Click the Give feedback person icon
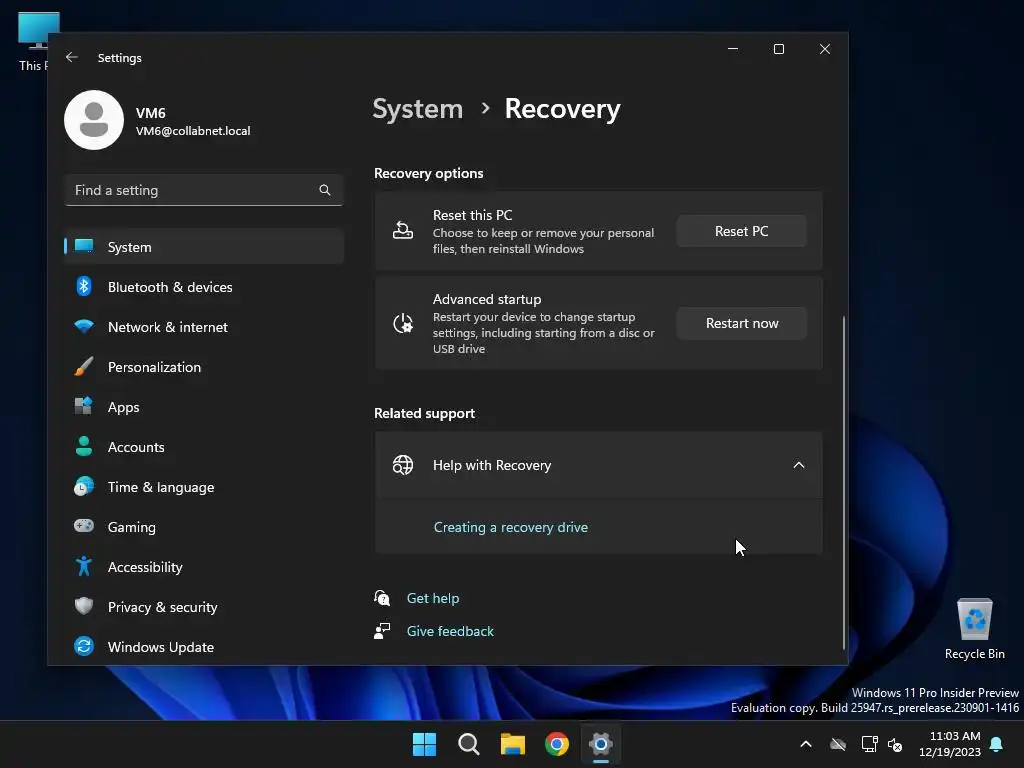The height and width of the screenshot is (768, 1024). pyautogui.click(x=382, y=631)
